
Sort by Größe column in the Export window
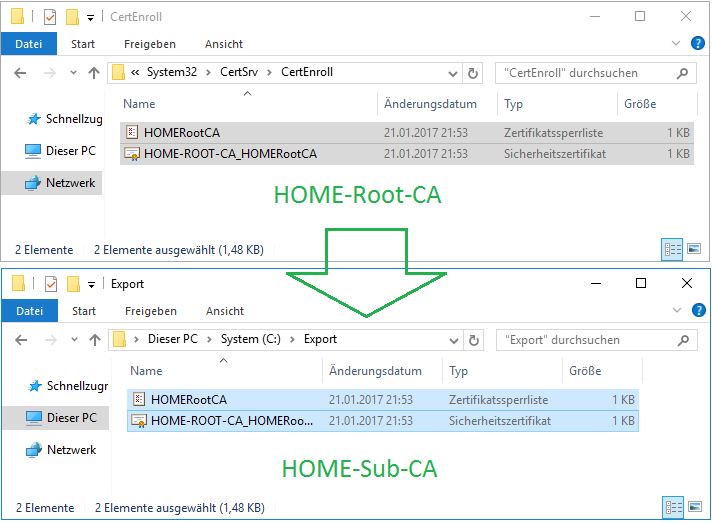pyautogui.click(x=585, y=371)
